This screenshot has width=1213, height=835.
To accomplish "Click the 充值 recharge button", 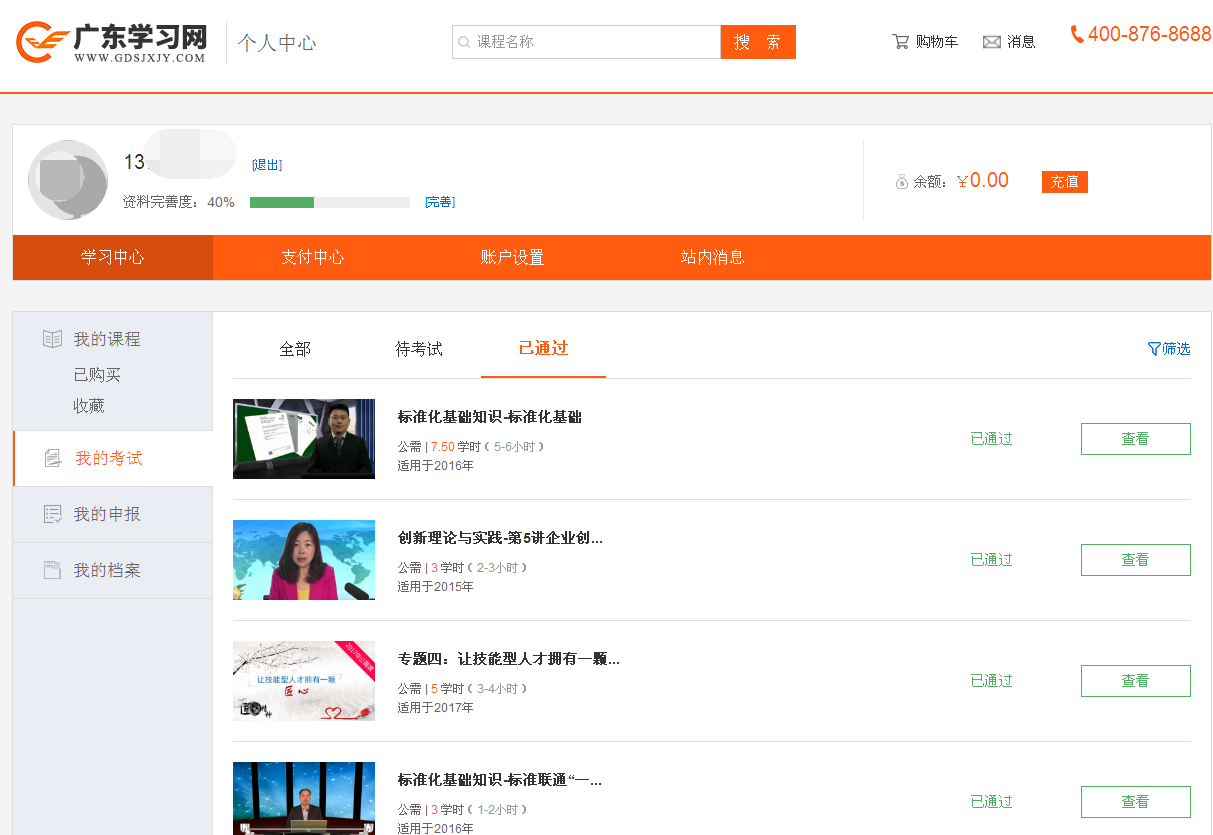I will (x=1064, y=182).
